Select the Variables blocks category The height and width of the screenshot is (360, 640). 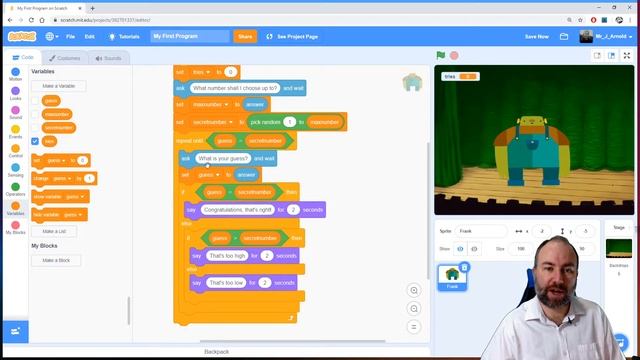coord(16,209)
